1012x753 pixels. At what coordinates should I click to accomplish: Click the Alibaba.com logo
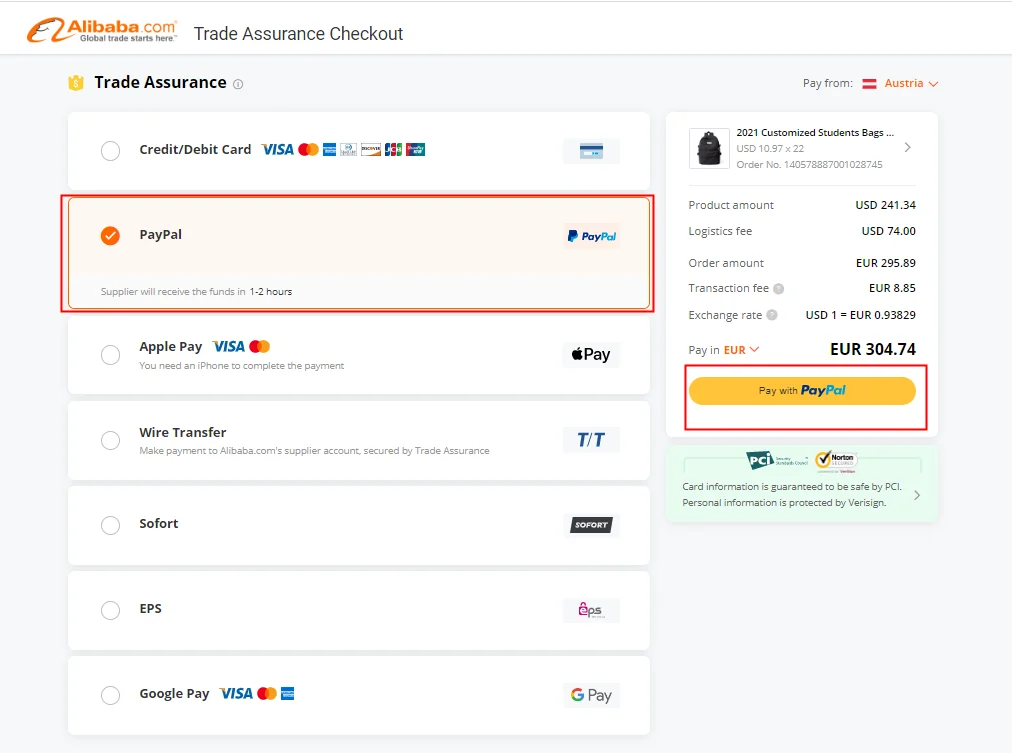[x=102, y=30]
